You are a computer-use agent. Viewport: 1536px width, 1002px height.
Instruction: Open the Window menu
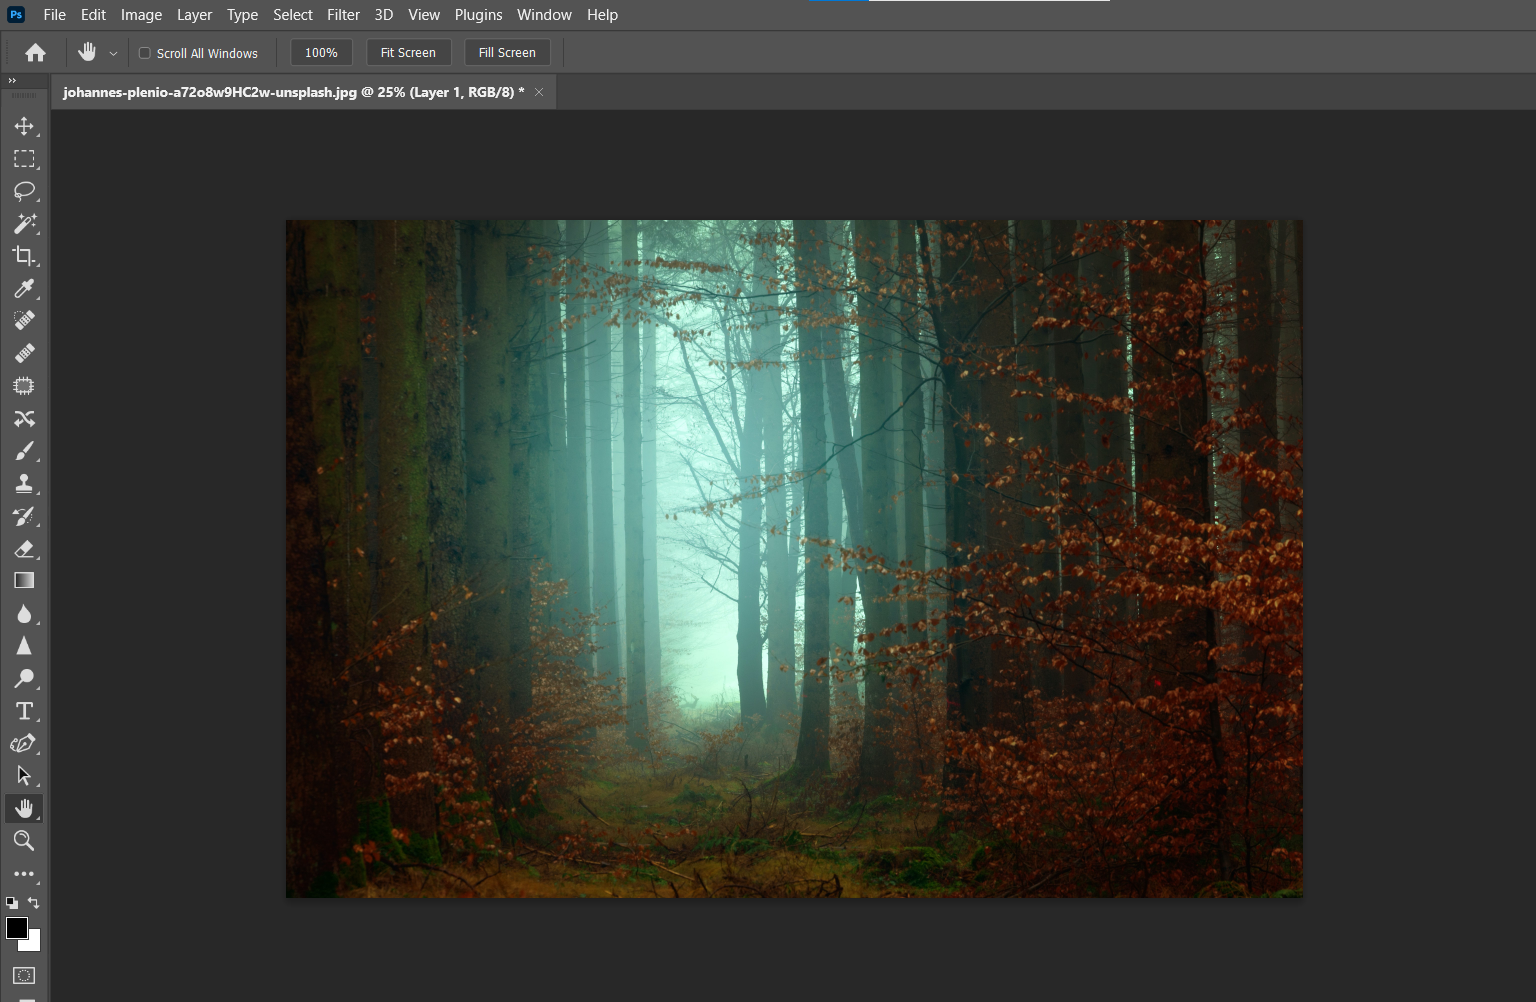544,15
